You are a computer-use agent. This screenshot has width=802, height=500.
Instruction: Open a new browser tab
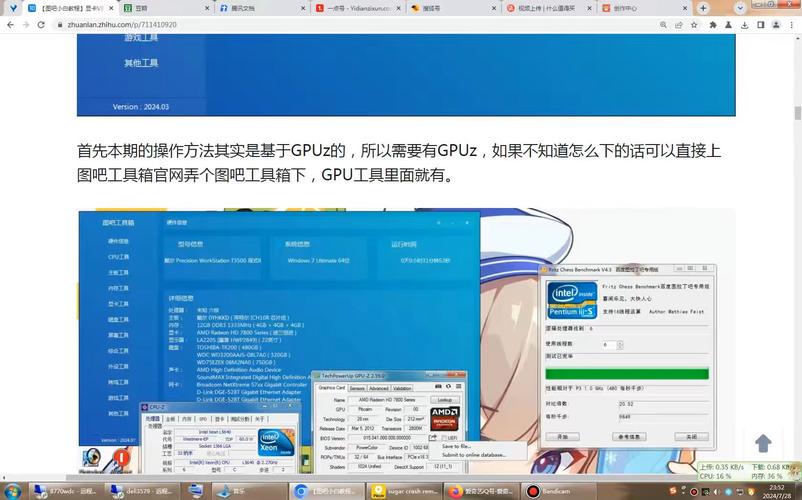pos(703,8)
